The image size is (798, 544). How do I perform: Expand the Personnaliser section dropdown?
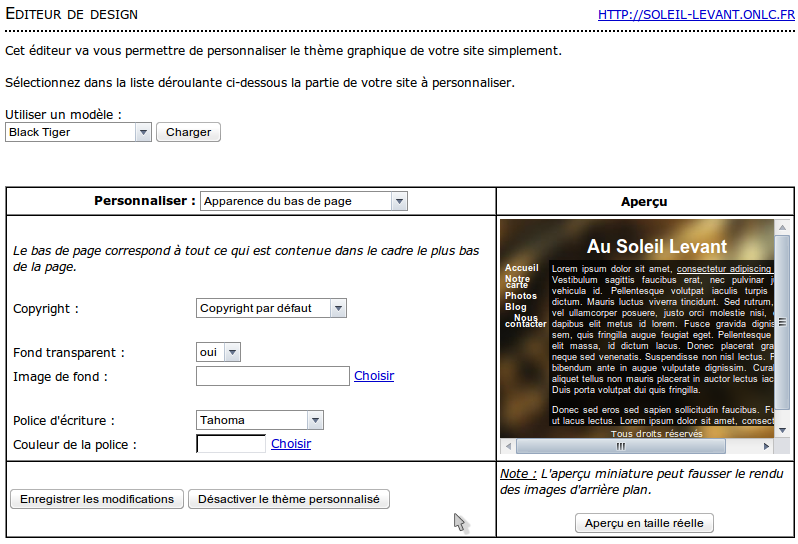click(x=304, y=201)
